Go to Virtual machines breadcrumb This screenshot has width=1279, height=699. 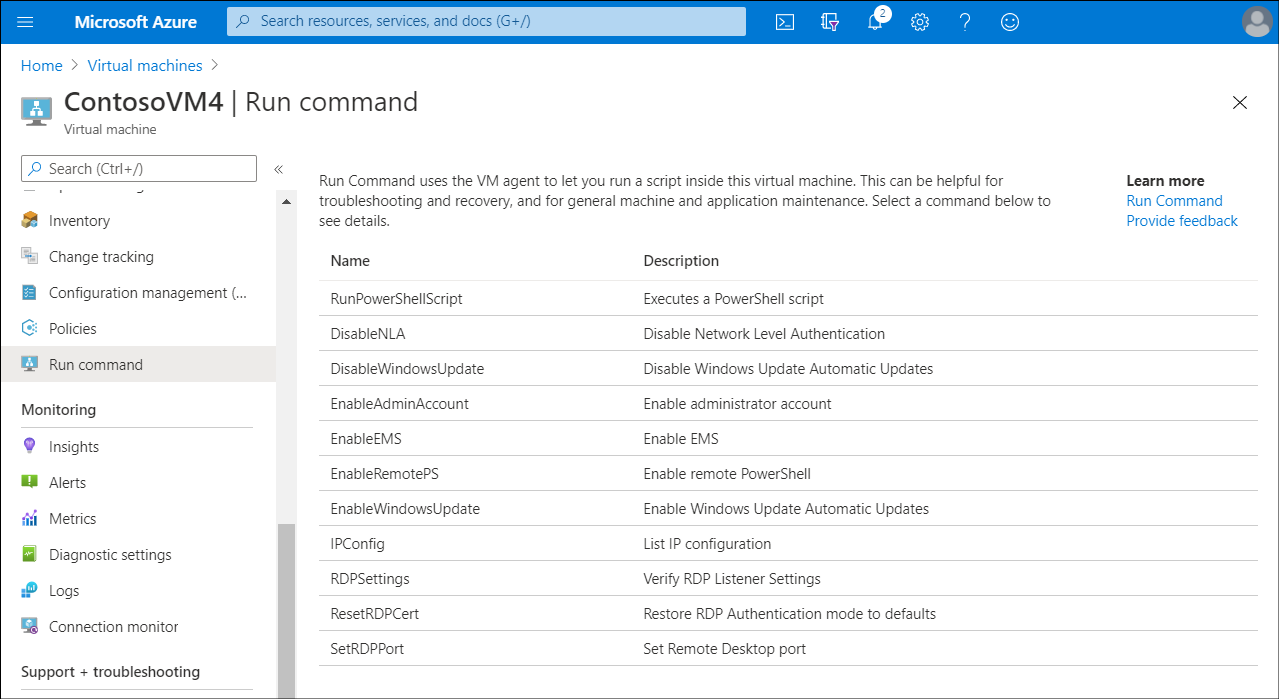pos(145,65)
